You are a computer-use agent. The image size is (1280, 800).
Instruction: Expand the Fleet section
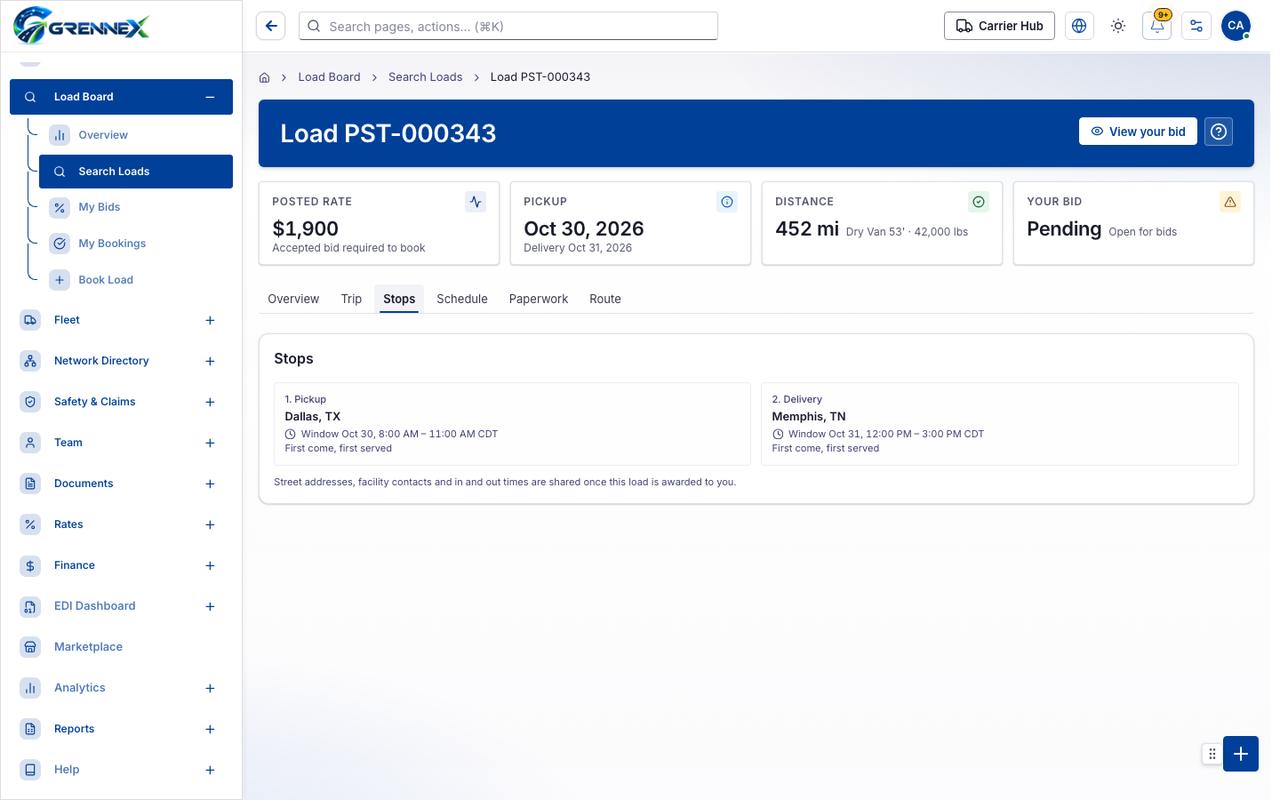point(210,320)
